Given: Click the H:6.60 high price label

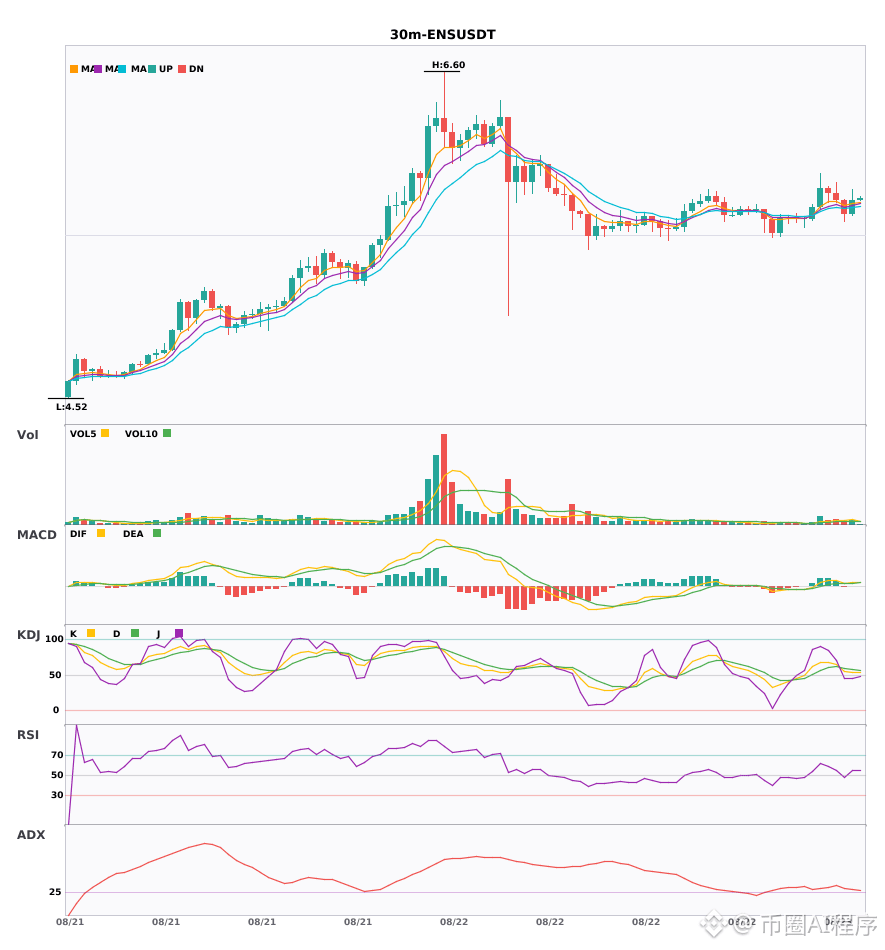Looking at the screenshot, I should (448, 65).
